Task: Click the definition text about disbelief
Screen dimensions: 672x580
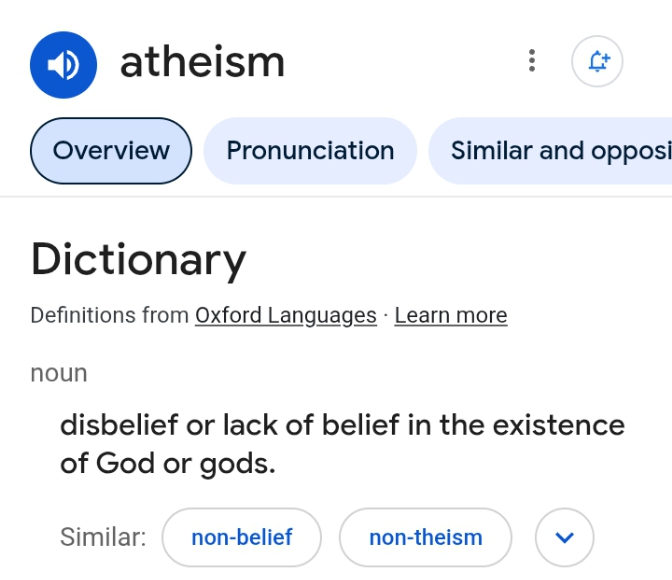Action: [x=342, y=444]
